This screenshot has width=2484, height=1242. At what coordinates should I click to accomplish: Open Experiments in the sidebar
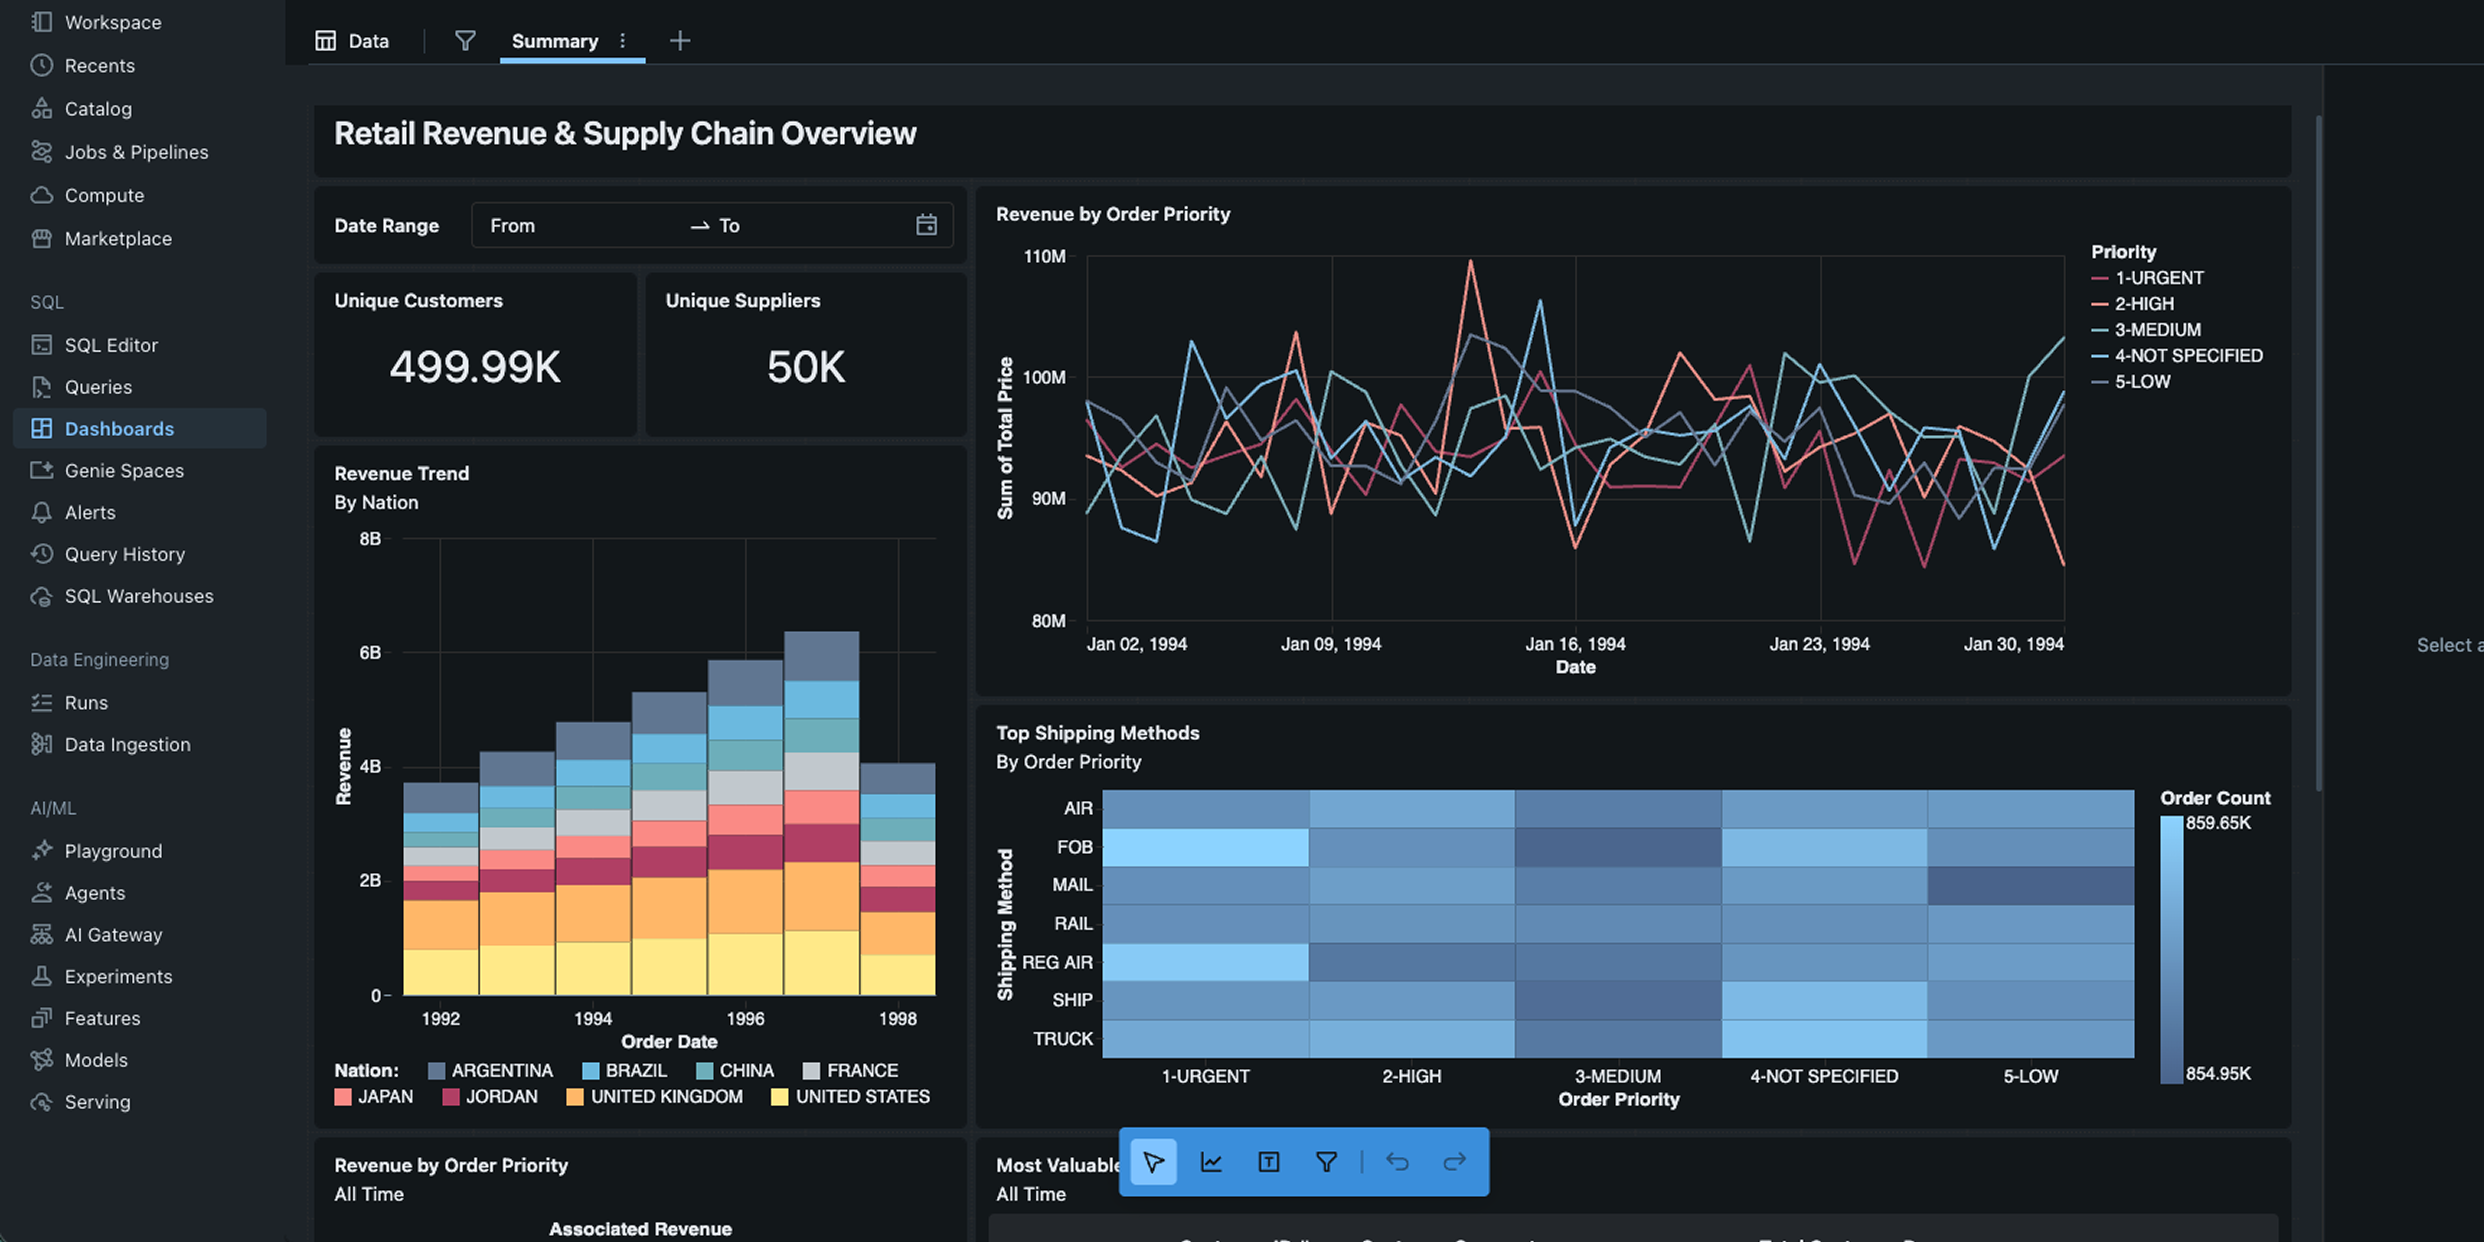pos(101,977)
